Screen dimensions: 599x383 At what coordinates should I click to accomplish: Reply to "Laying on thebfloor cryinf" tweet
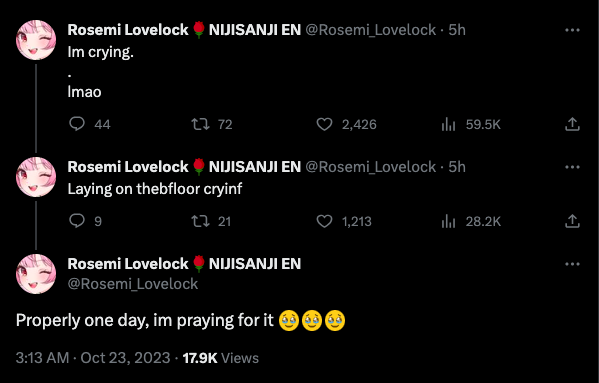[x=85, y=221]
